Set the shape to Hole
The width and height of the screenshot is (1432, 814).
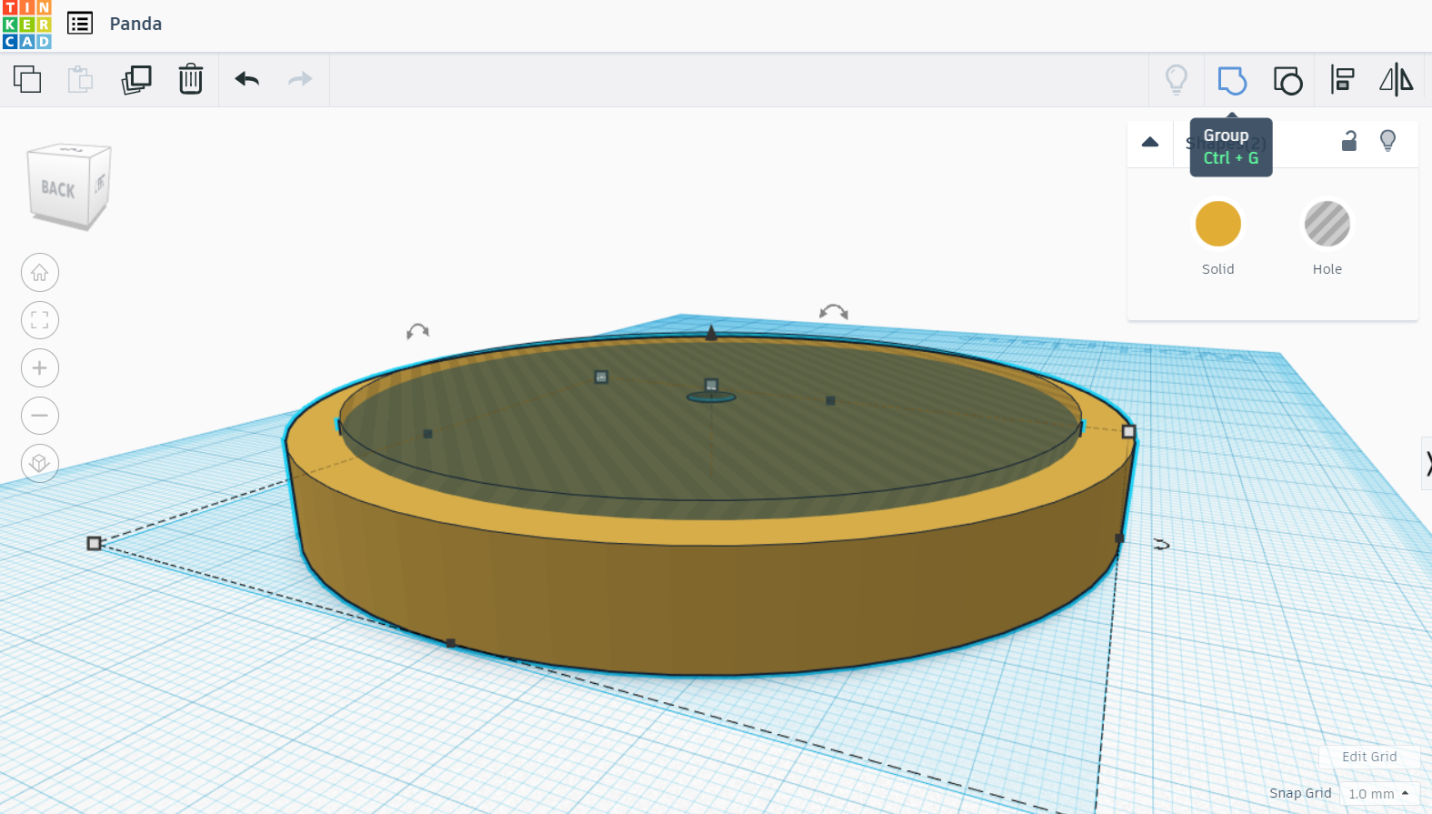(1327, 224)
